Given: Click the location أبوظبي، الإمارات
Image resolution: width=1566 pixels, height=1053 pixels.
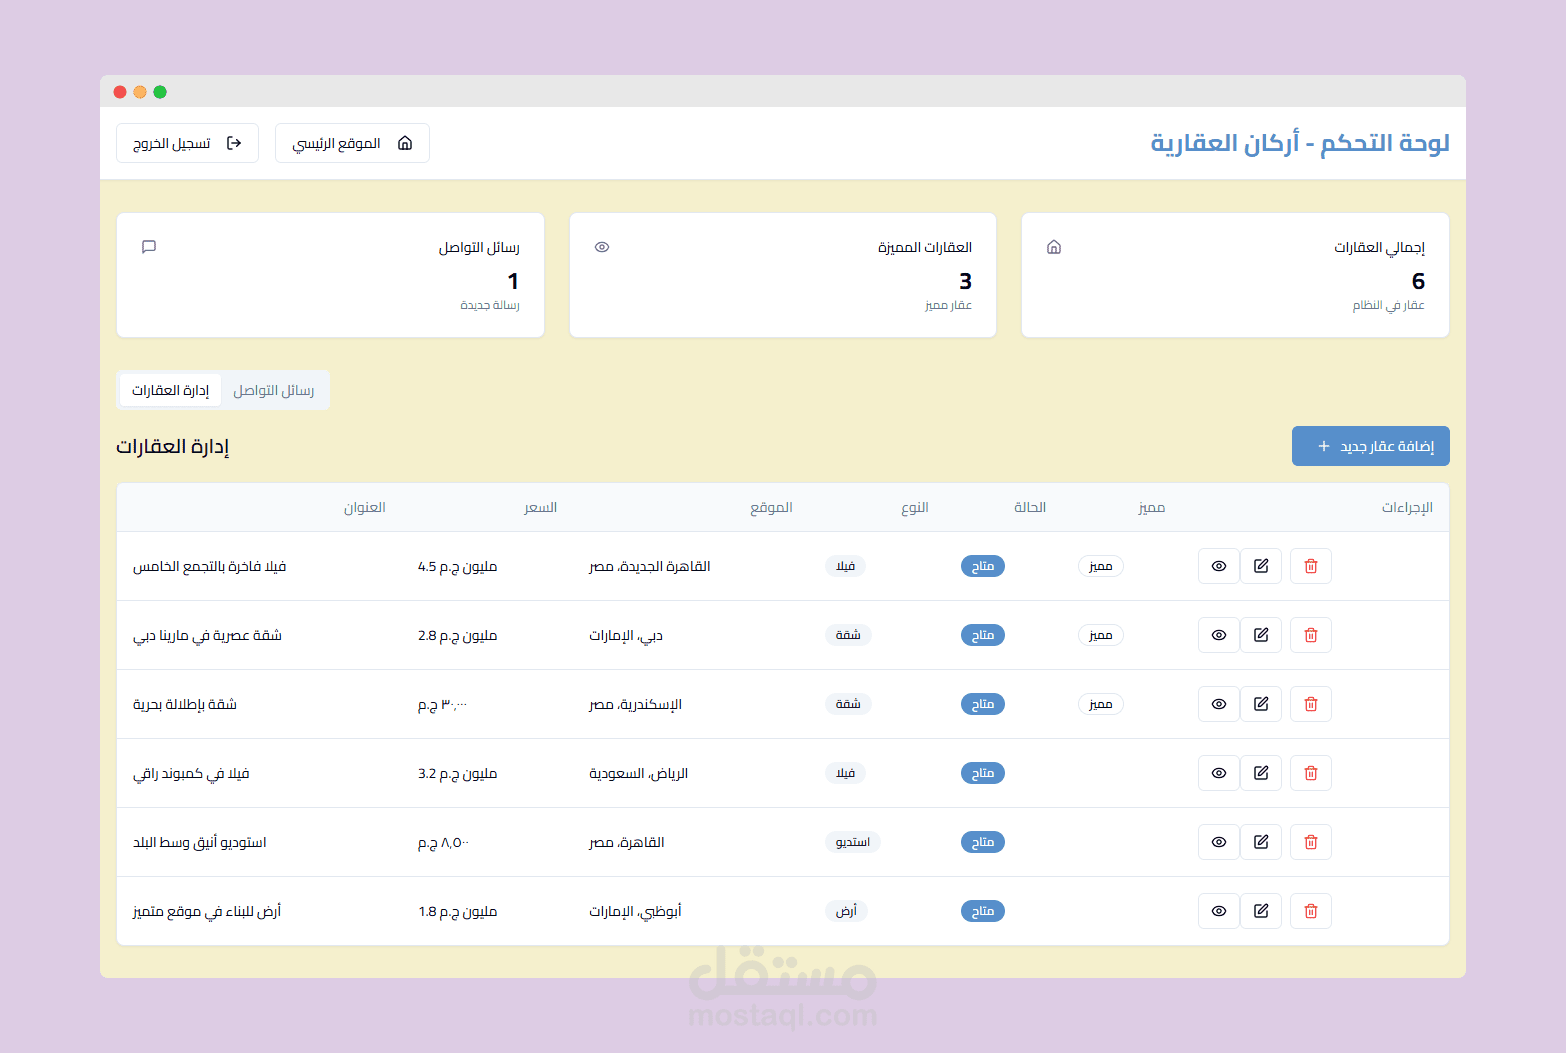Looking at the screenshot, I should 635,911.
